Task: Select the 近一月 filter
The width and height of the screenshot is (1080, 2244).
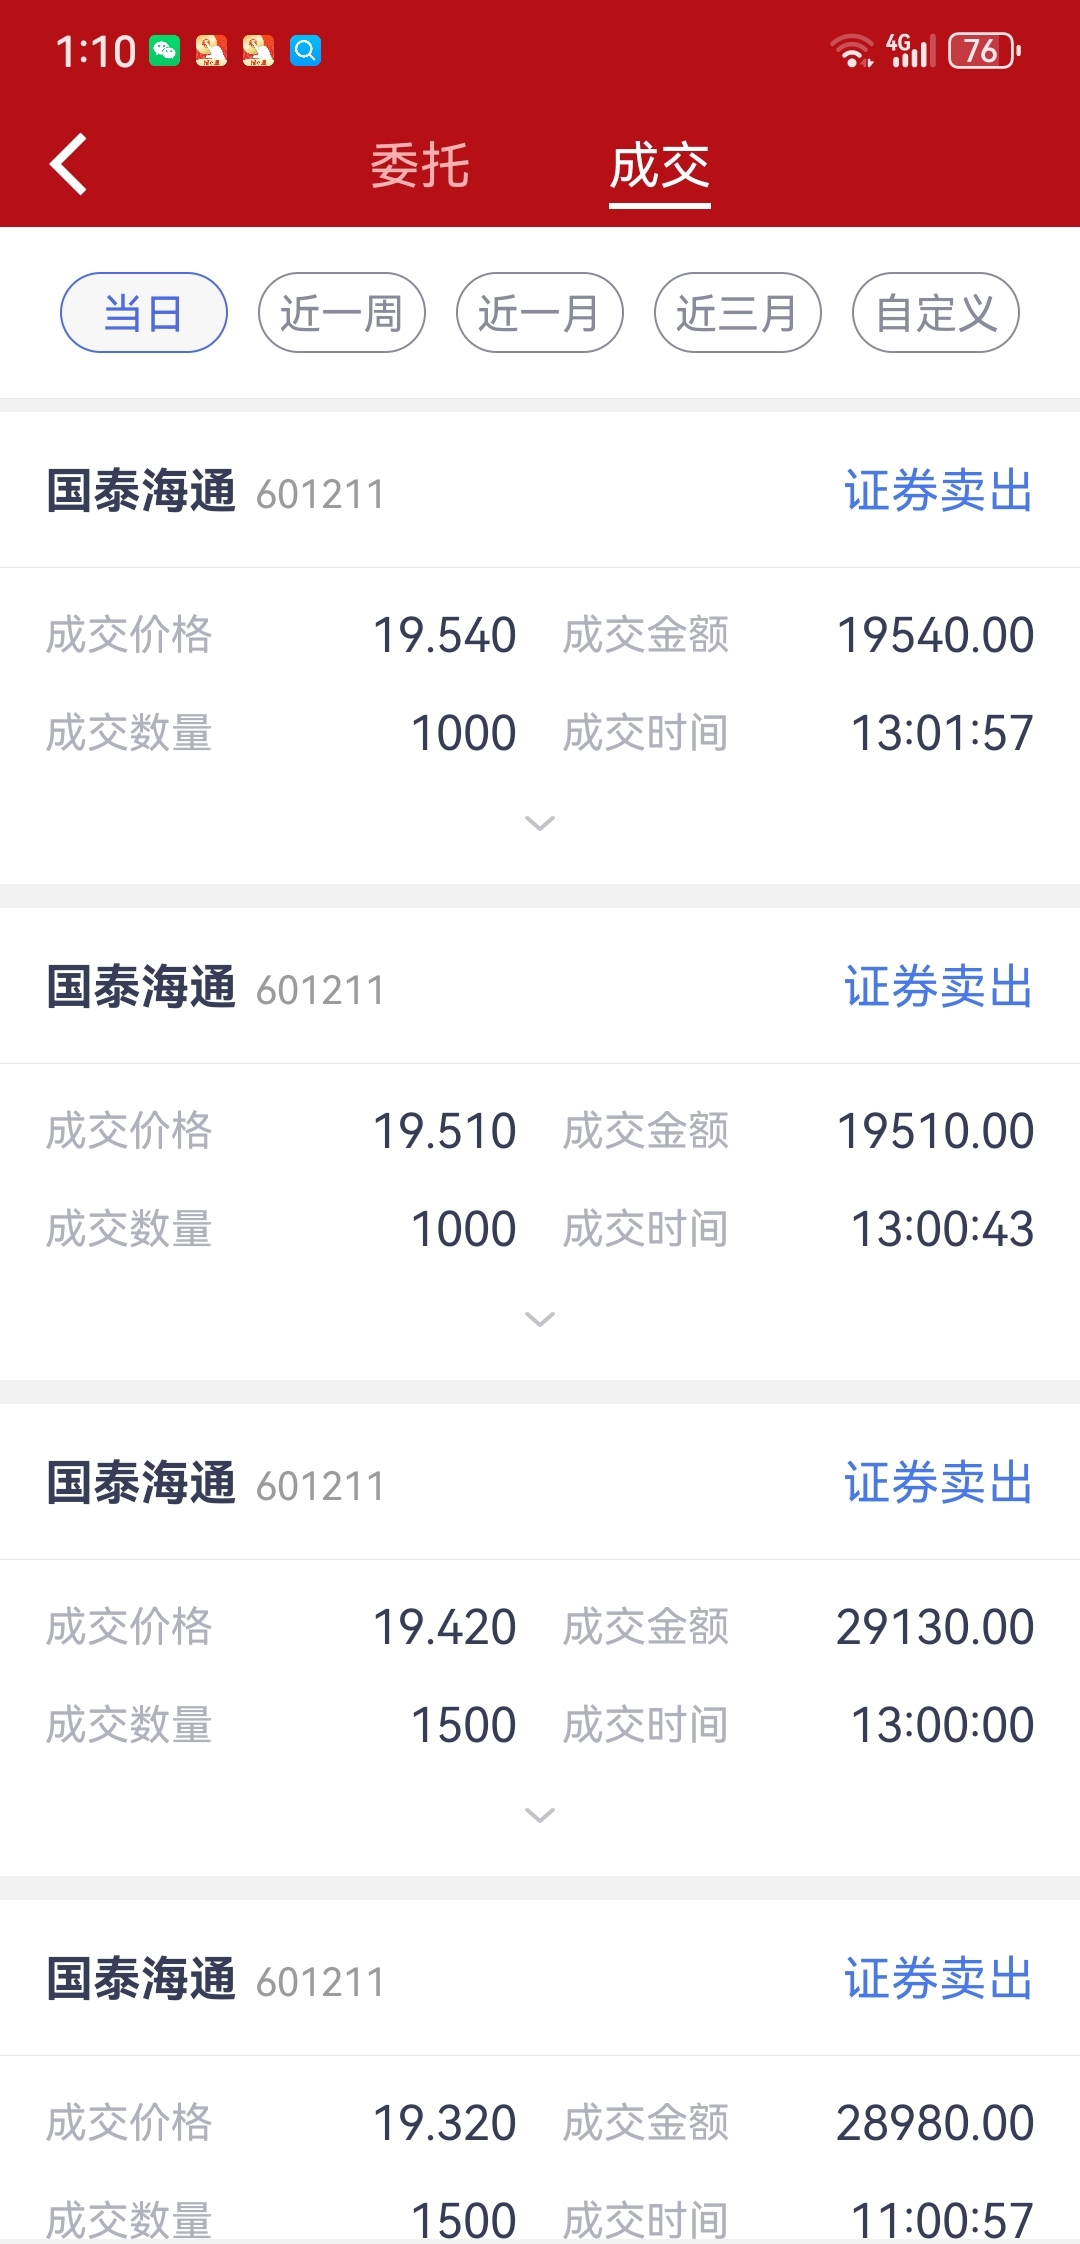Action: tap(540, 313)
